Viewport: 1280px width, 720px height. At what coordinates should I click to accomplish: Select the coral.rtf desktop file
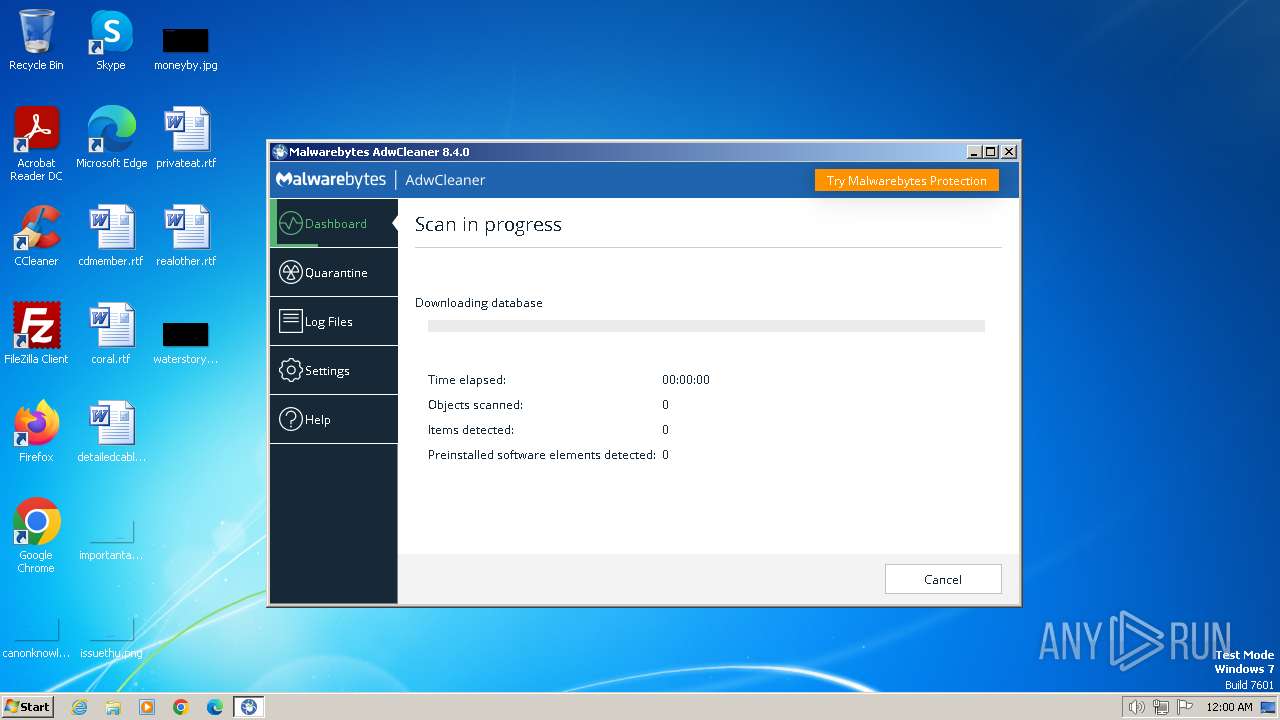click(x=111, y=334)
